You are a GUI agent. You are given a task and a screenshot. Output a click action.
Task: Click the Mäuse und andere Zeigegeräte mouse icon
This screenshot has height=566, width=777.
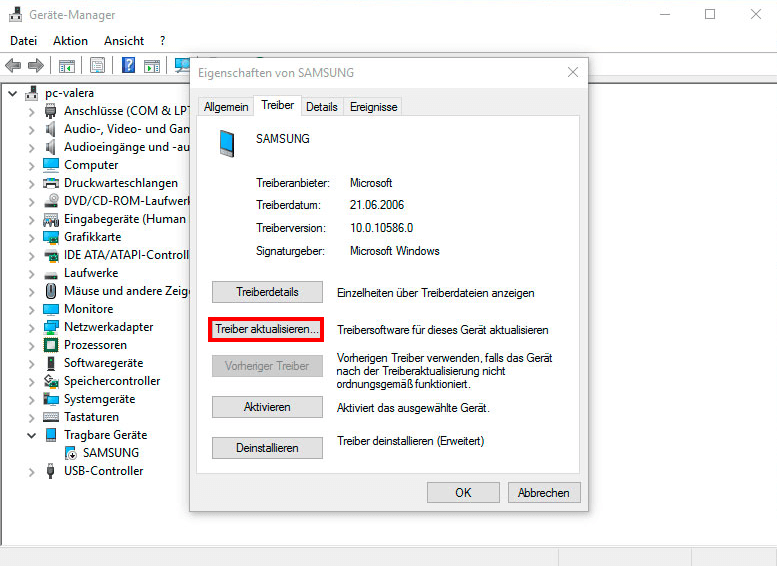[x=51, y=291]
